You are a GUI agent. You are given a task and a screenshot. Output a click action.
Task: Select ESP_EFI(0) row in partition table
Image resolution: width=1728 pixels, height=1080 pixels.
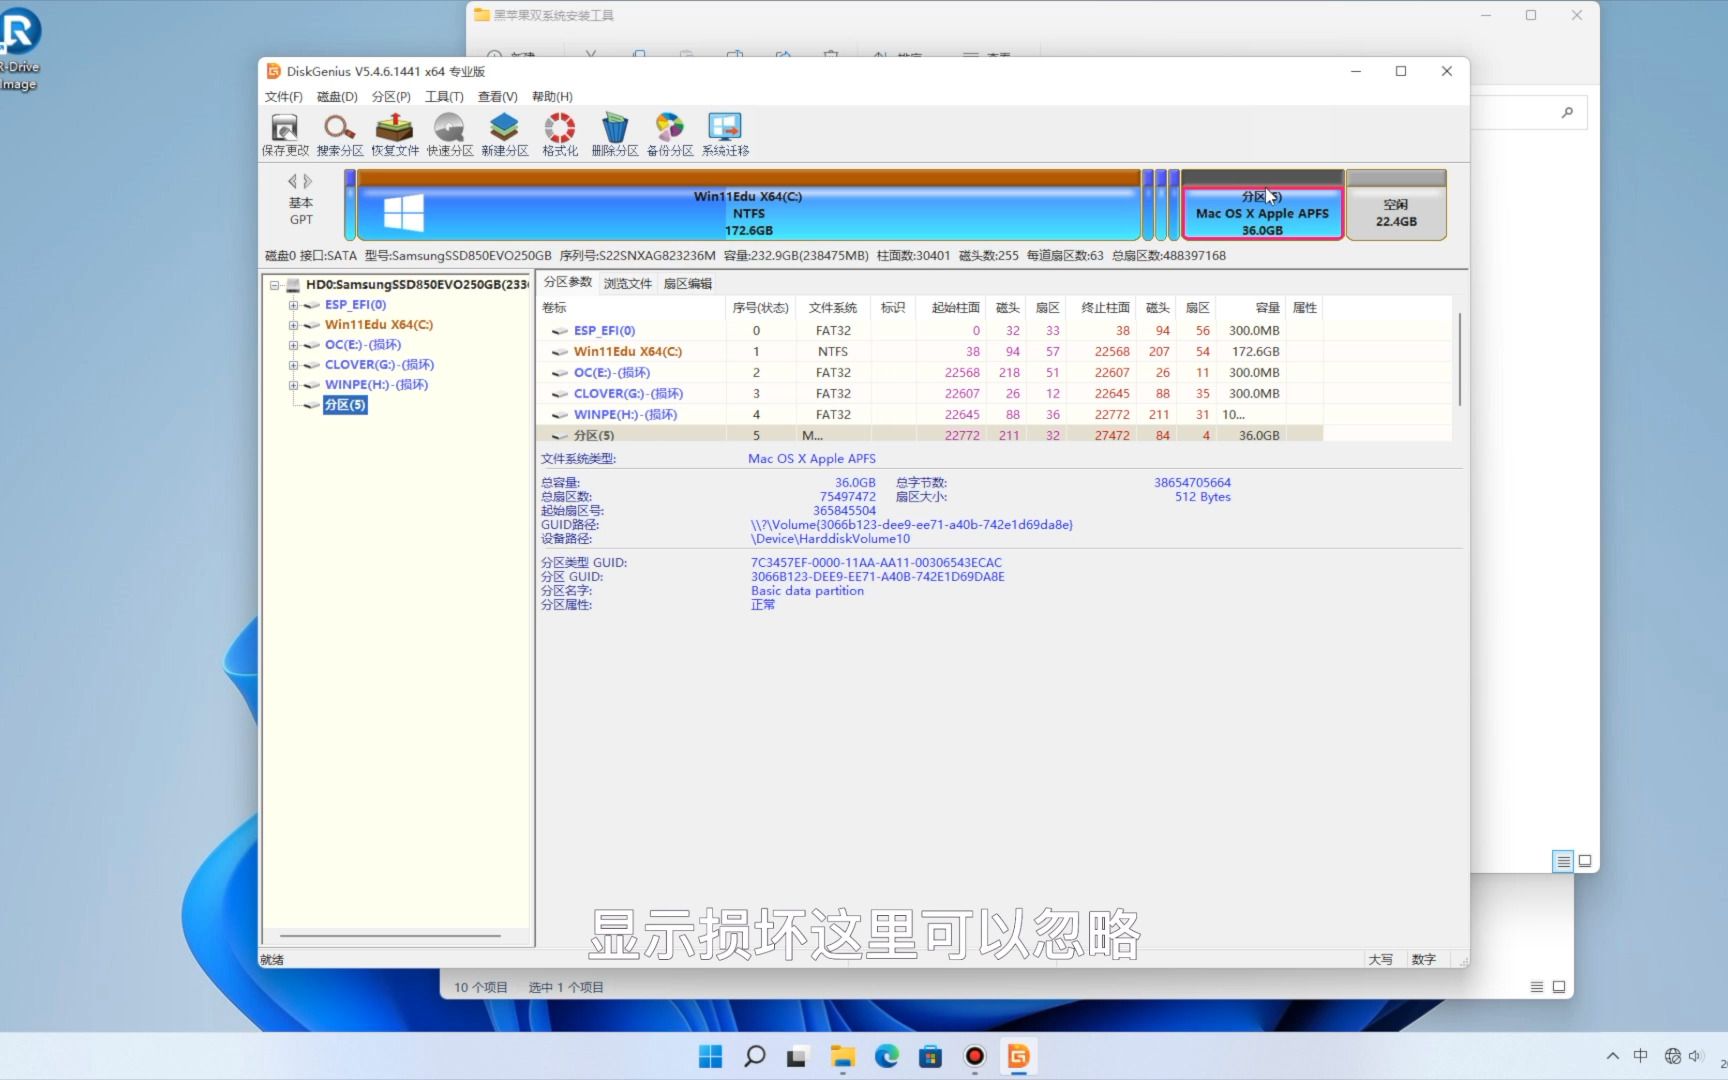[x=930, y=330]
